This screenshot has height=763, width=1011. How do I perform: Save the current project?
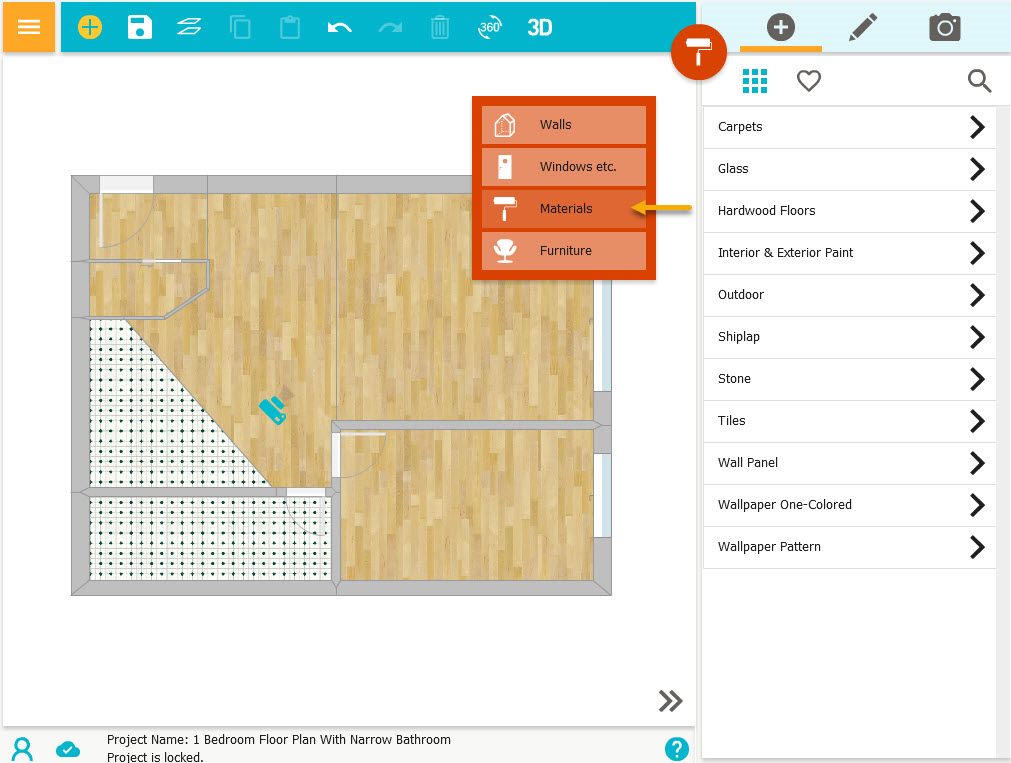click(139, 27)
